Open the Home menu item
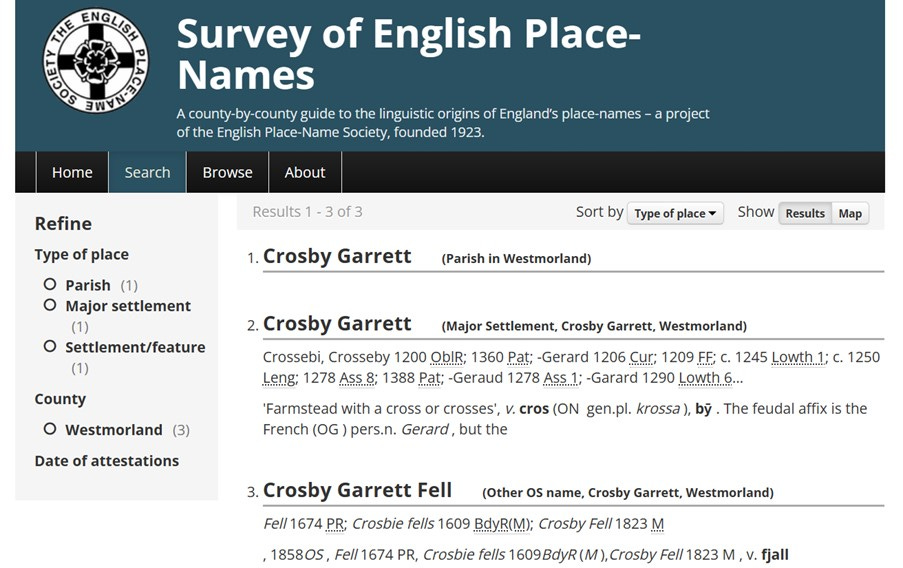The image size is (903, 568). [x=72, y=172]
